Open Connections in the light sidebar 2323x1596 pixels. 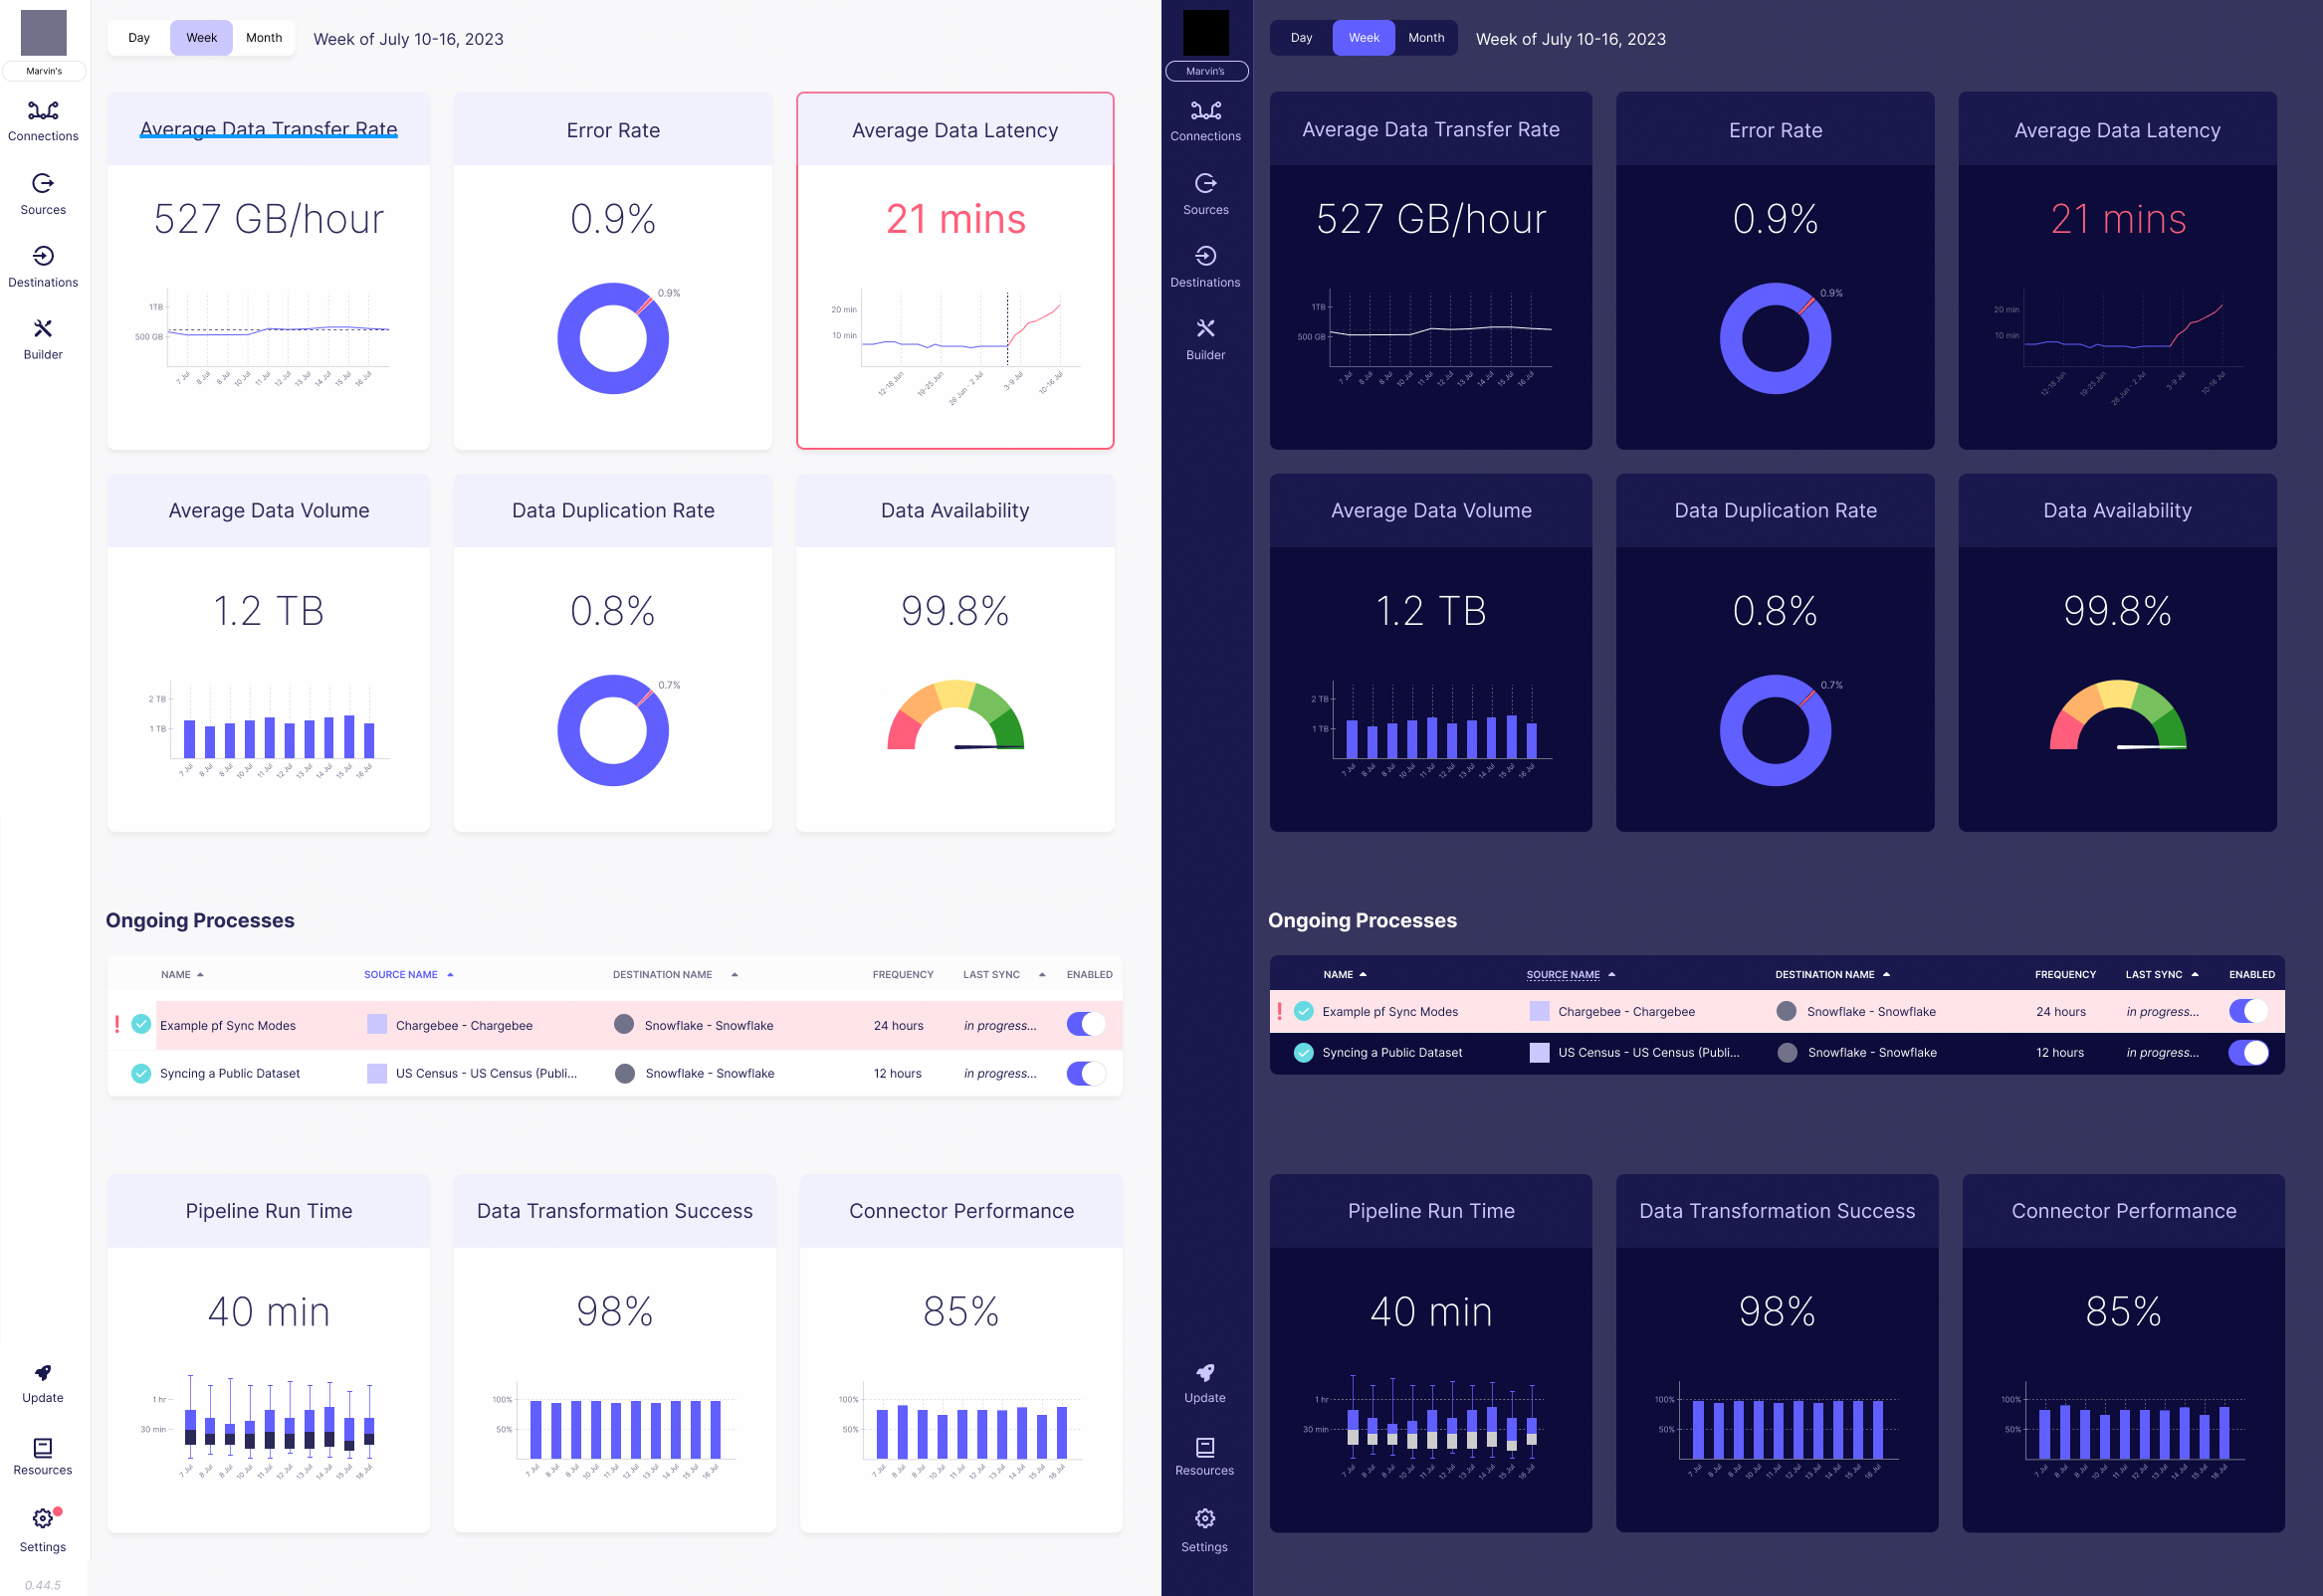(43, 120)
